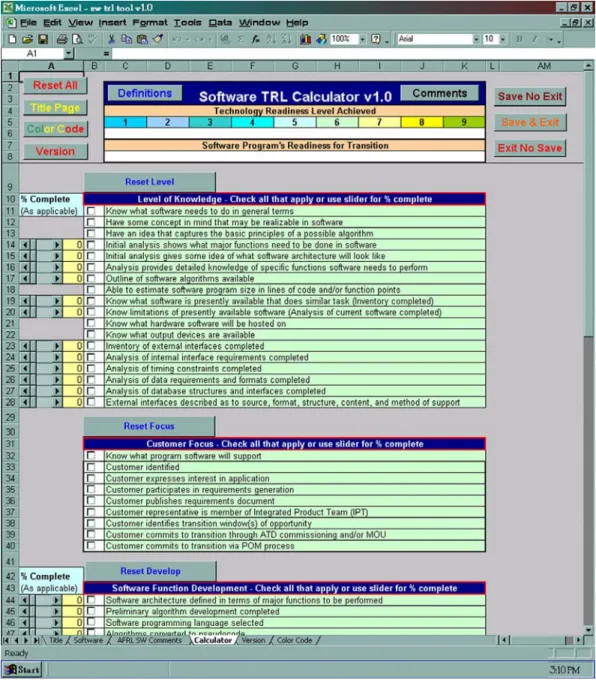Click the Redo arrow icon
The image size is (596, 680).
click(199, 39)
